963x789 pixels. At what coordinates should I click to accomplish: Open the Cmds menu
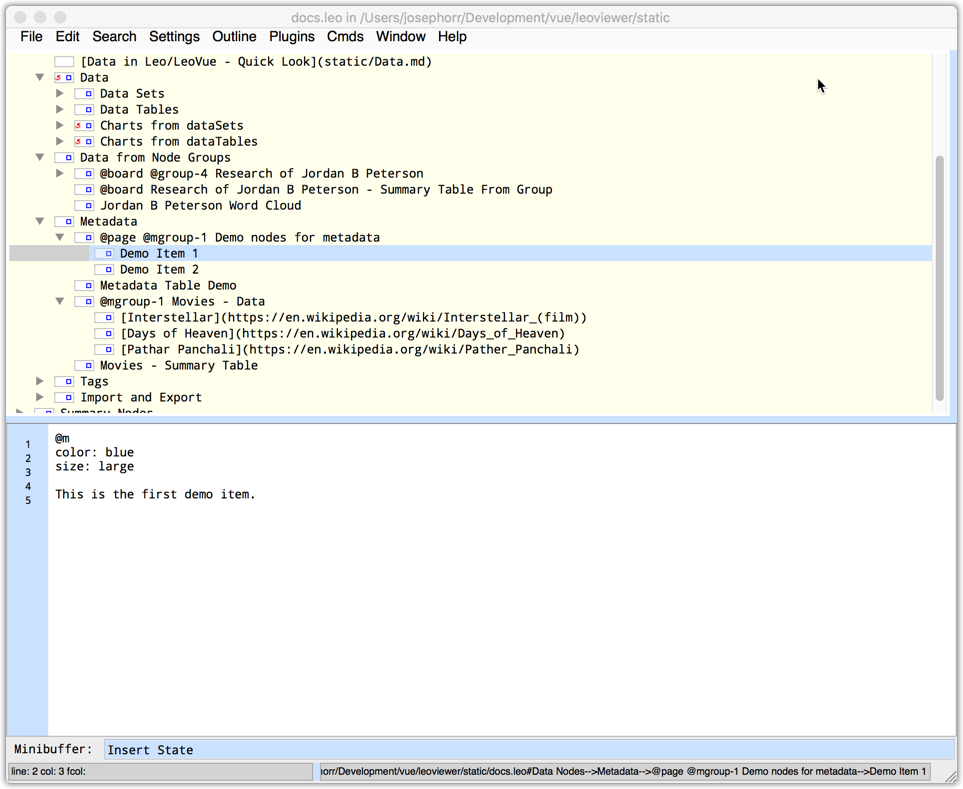[x=345, y=37]
